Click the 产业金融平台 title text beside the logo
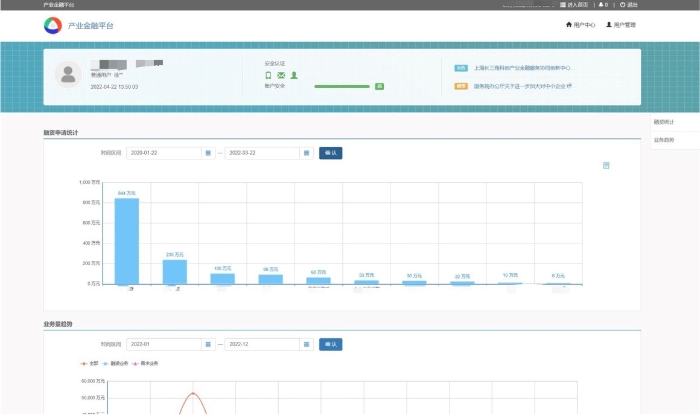Screen dimensions: 700x415 [91, 25]
